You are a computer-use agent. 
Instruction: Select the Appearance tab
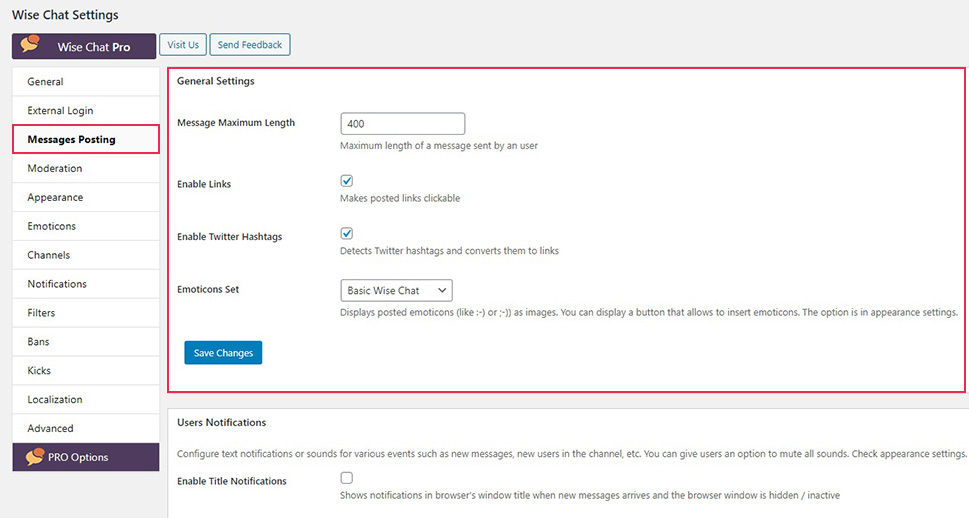point(86,197)
